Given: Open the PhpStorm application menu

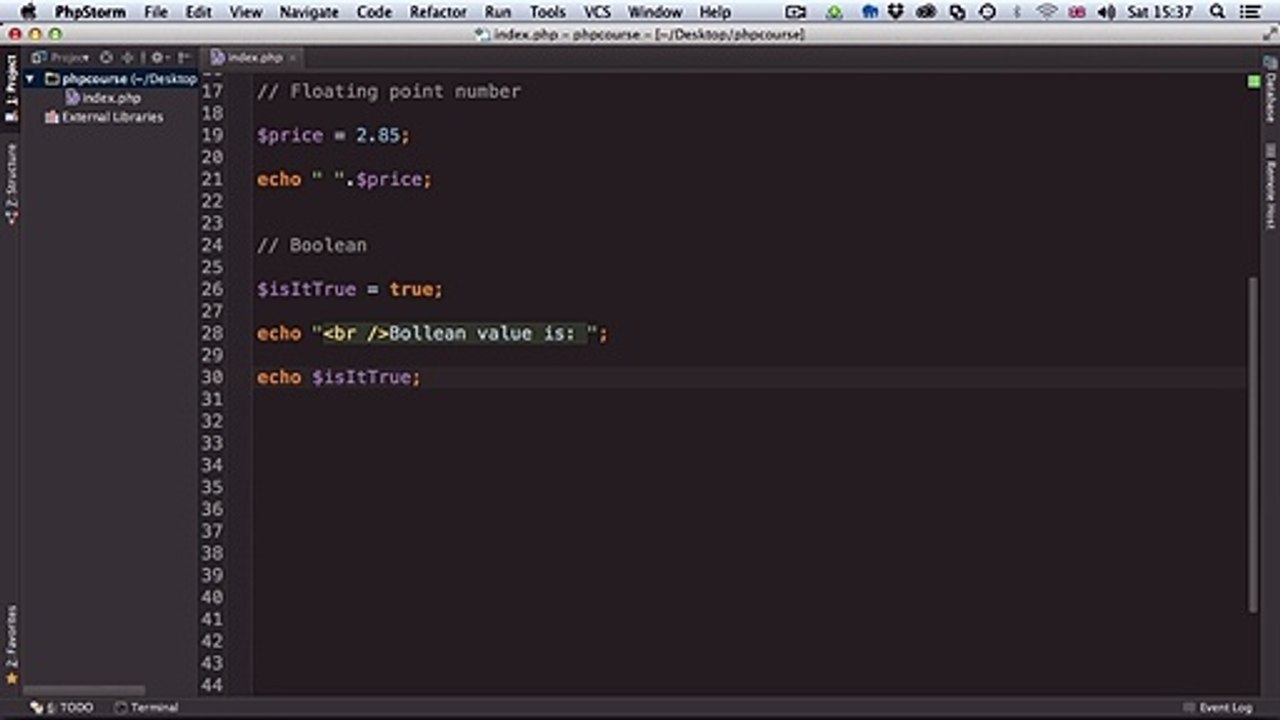Looking at the screenshot, I should pos(90,12).
